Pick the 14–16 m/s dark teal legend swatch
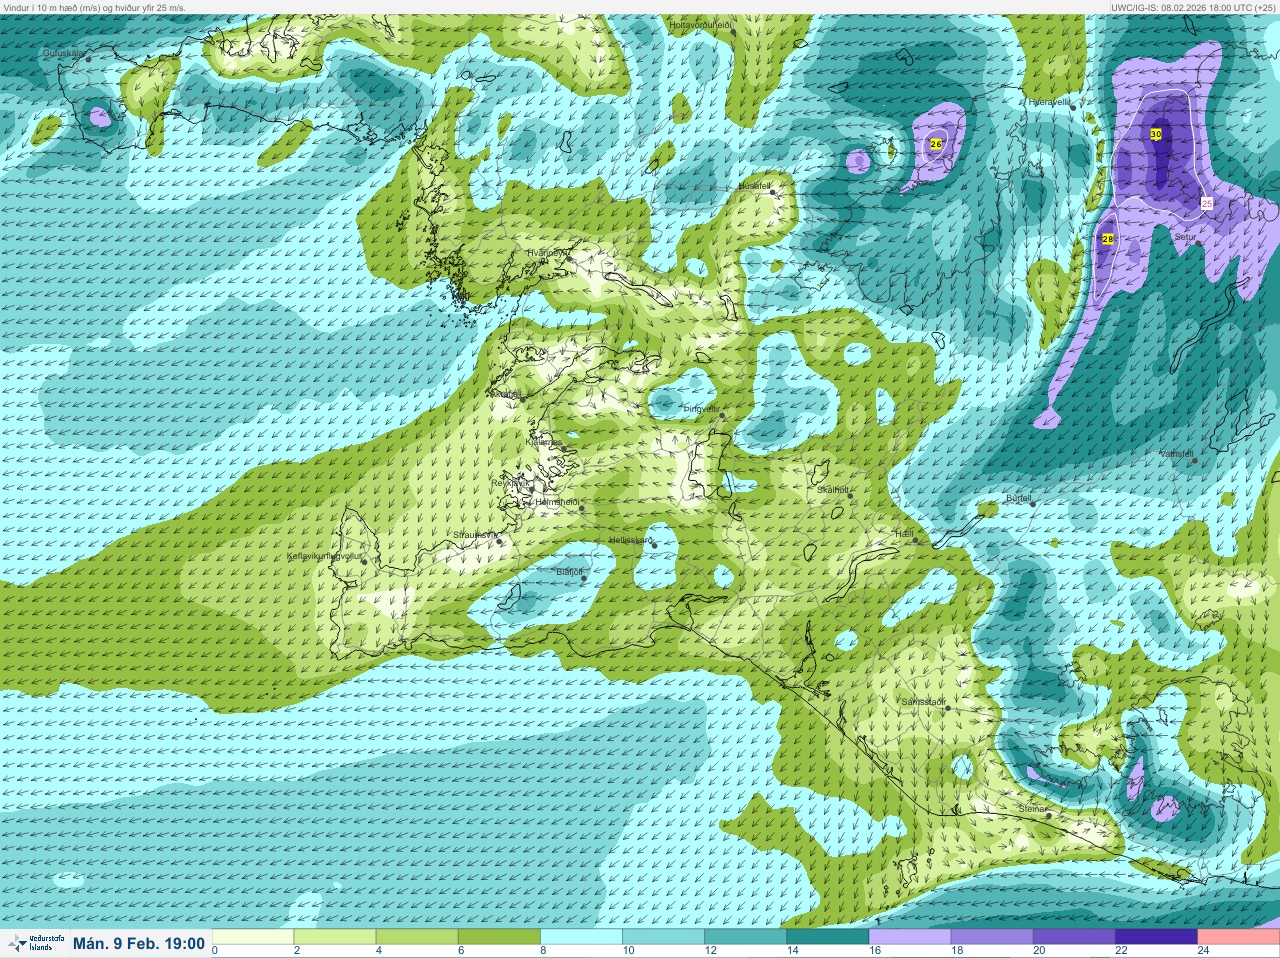This screenshot has height=958, width=1280. [x=827, y=937]
